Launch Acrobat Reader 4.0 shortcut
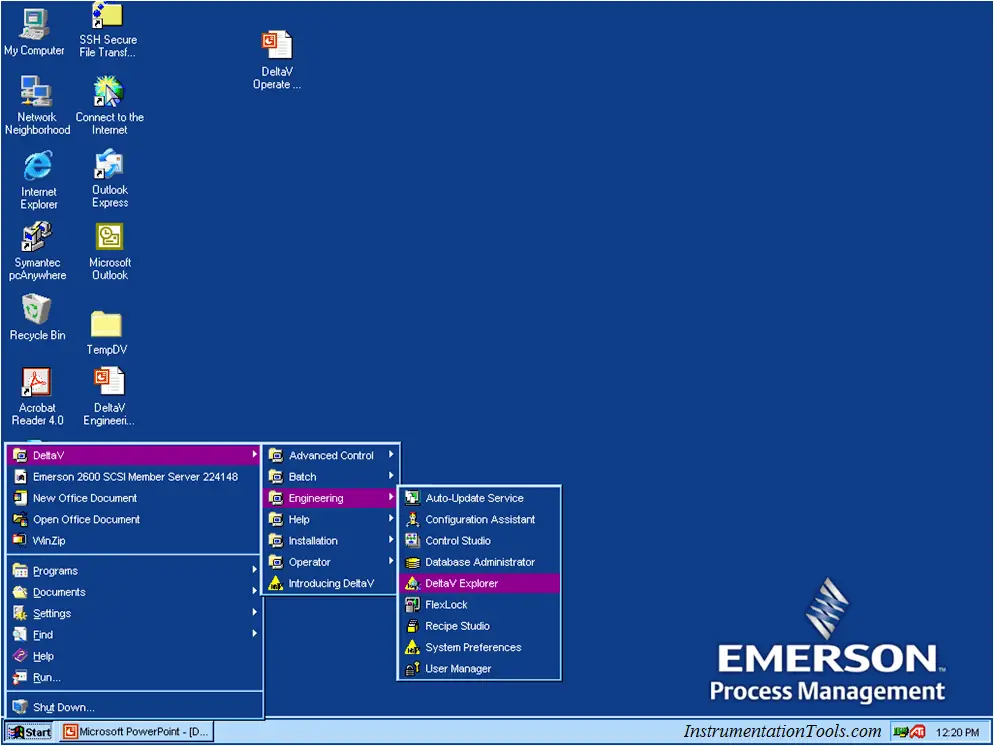994x746 pixels. click(37, 396)
